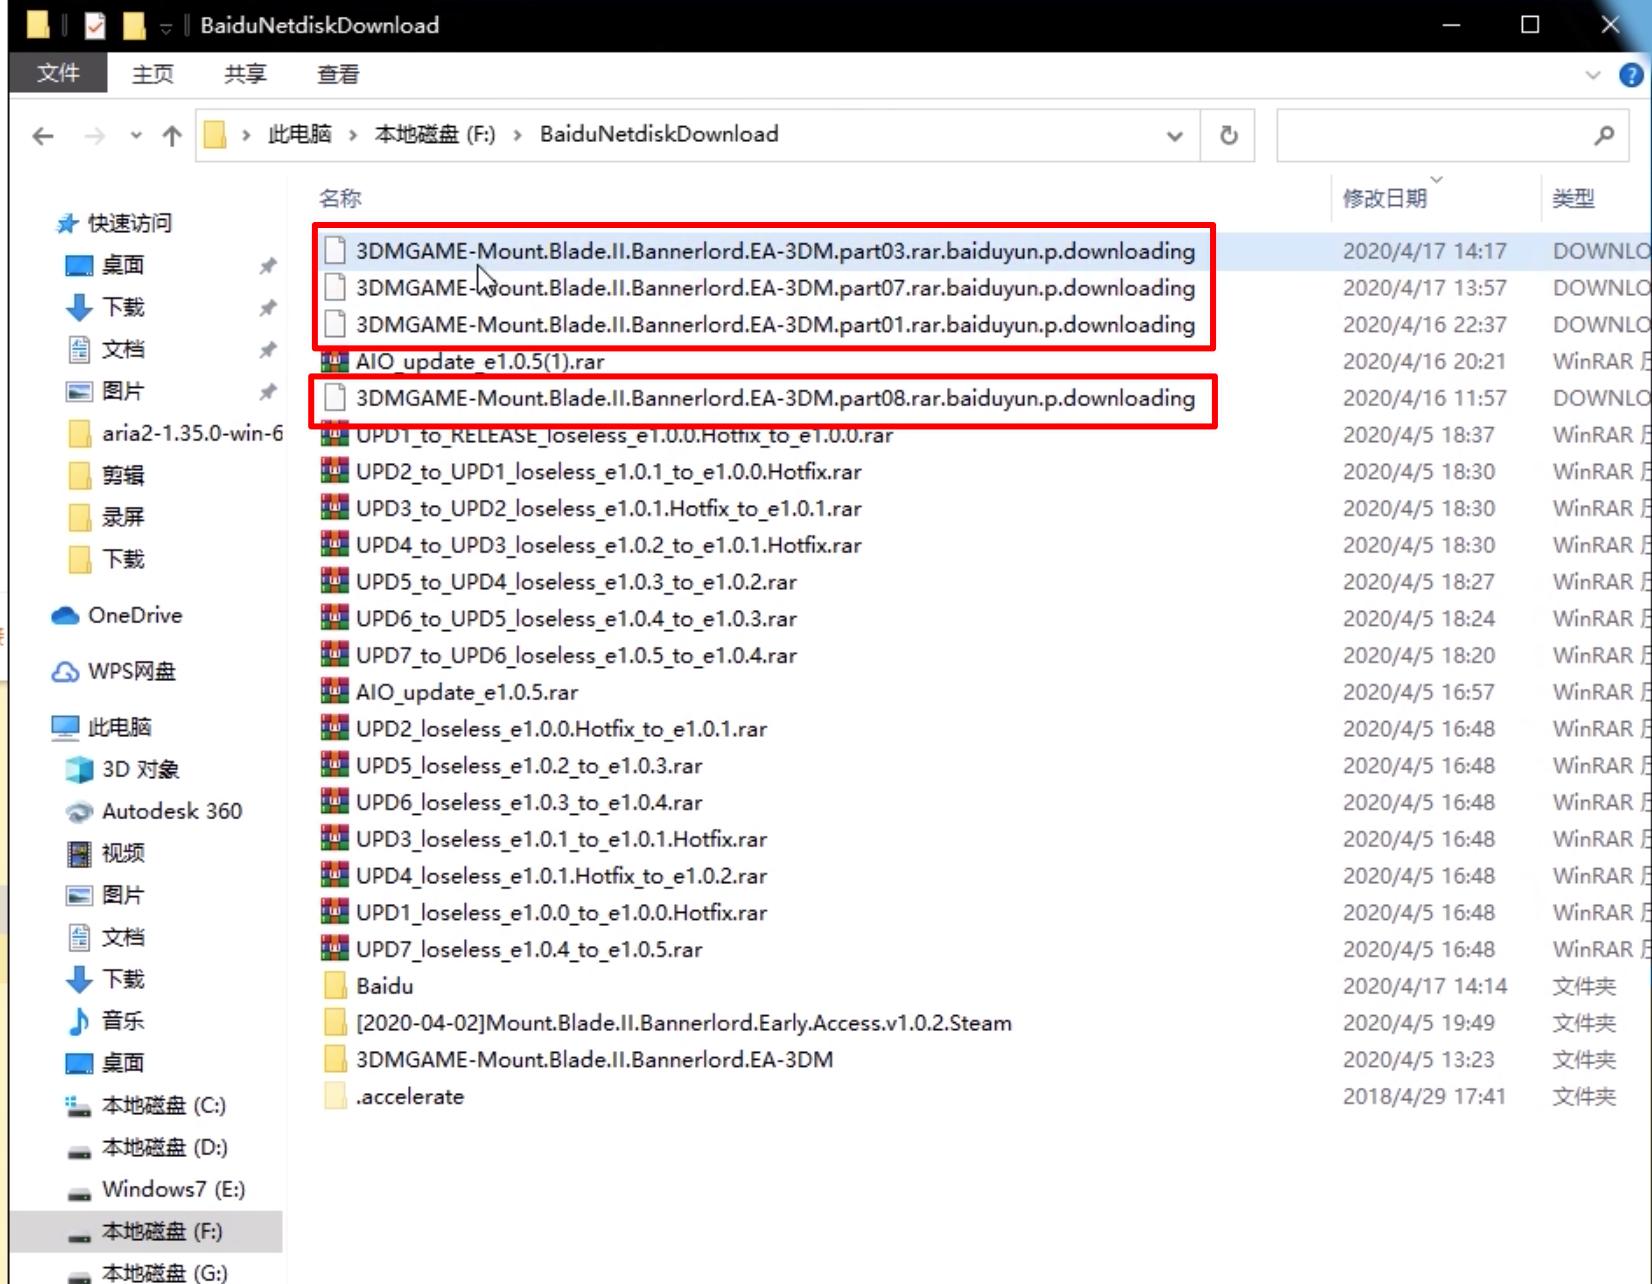Click the part03.rar.baiduyun.p.downloading file icon

tap(336, 251)
